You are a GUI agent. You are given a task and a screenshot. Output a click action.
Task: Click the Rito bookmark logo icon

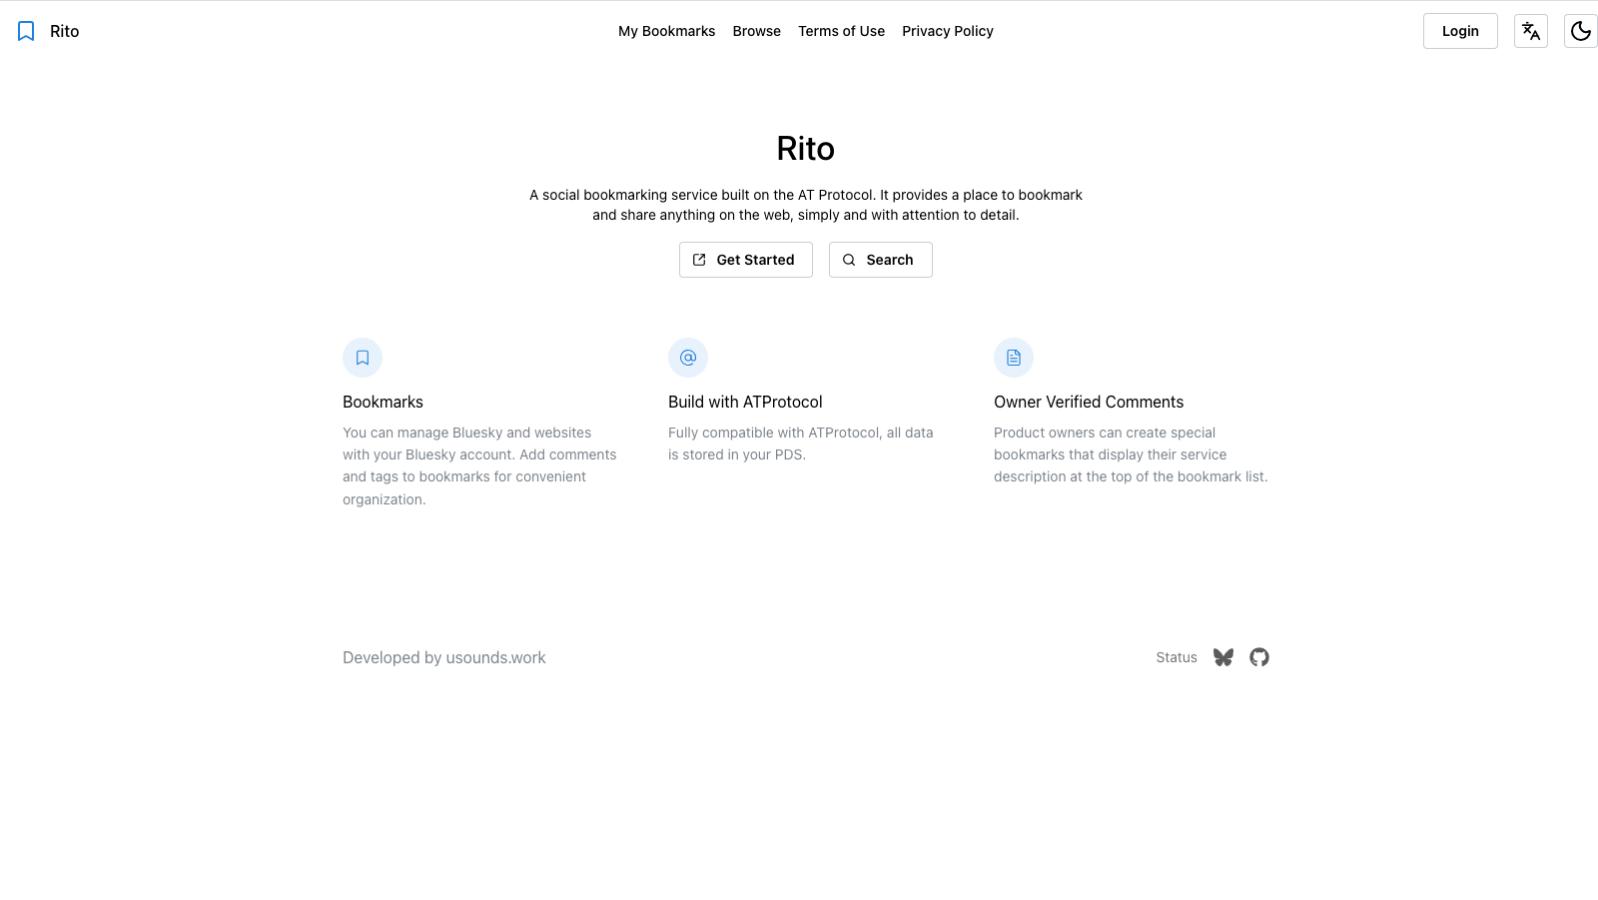pos(26,31)
